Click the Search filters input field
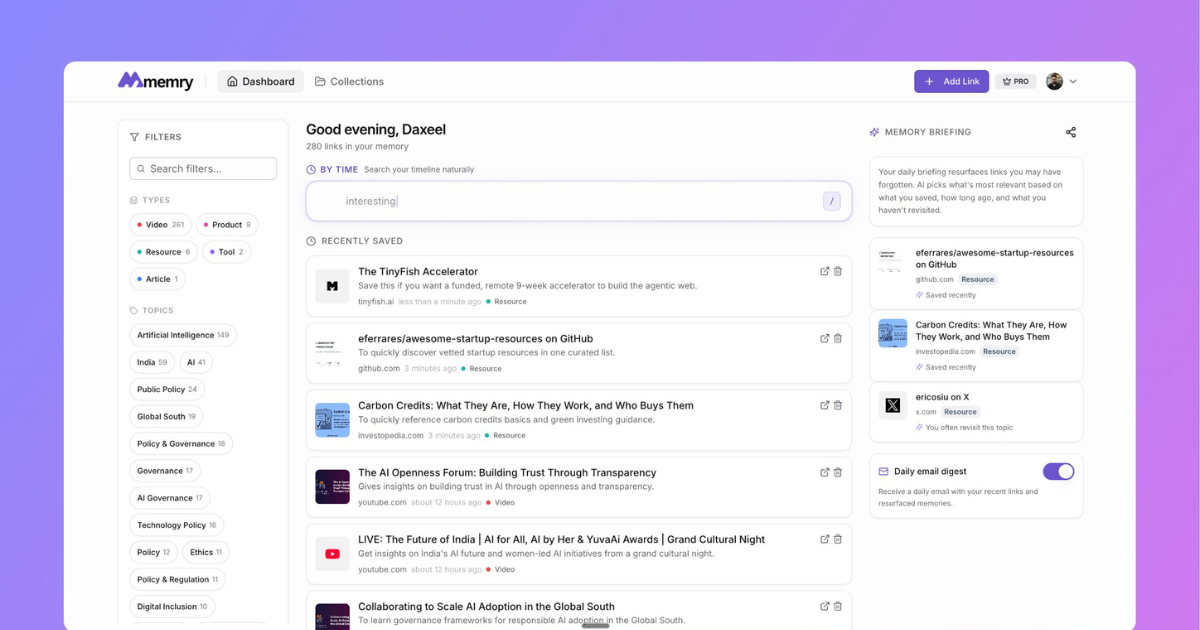 tap(203, 169)
